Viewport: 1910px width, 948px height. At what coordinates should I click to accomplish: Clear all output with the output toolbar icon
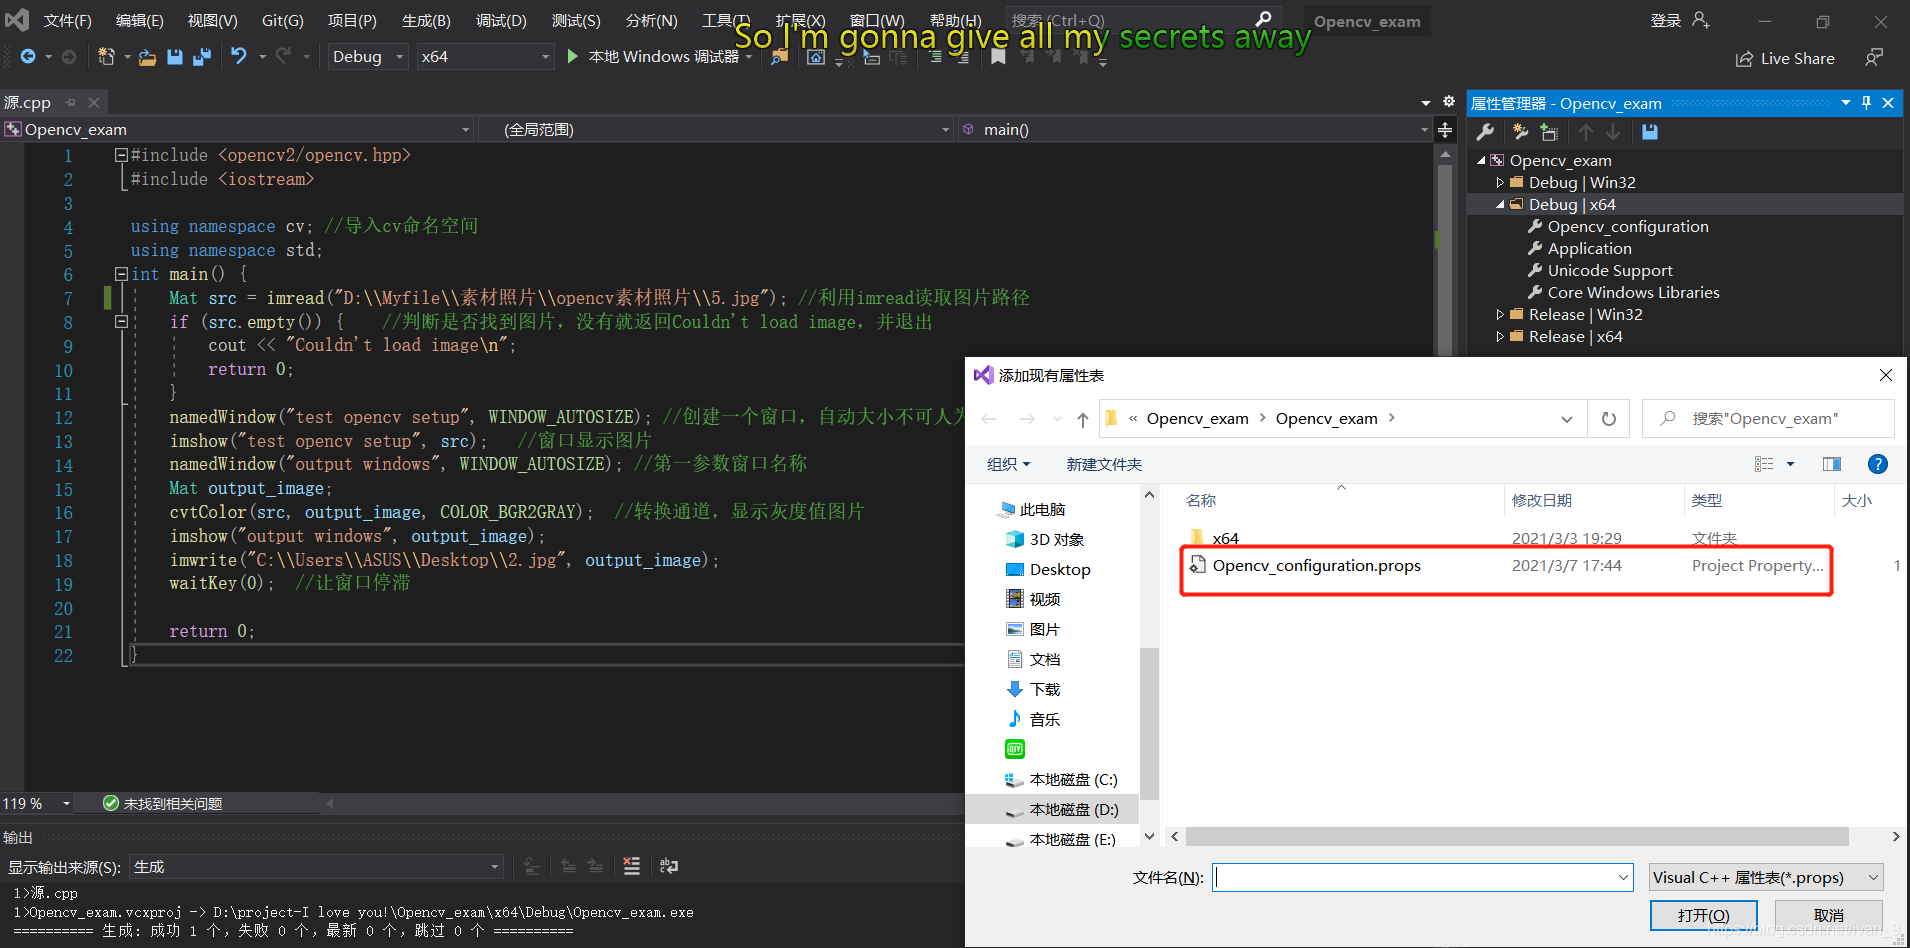tap(632, 866)
